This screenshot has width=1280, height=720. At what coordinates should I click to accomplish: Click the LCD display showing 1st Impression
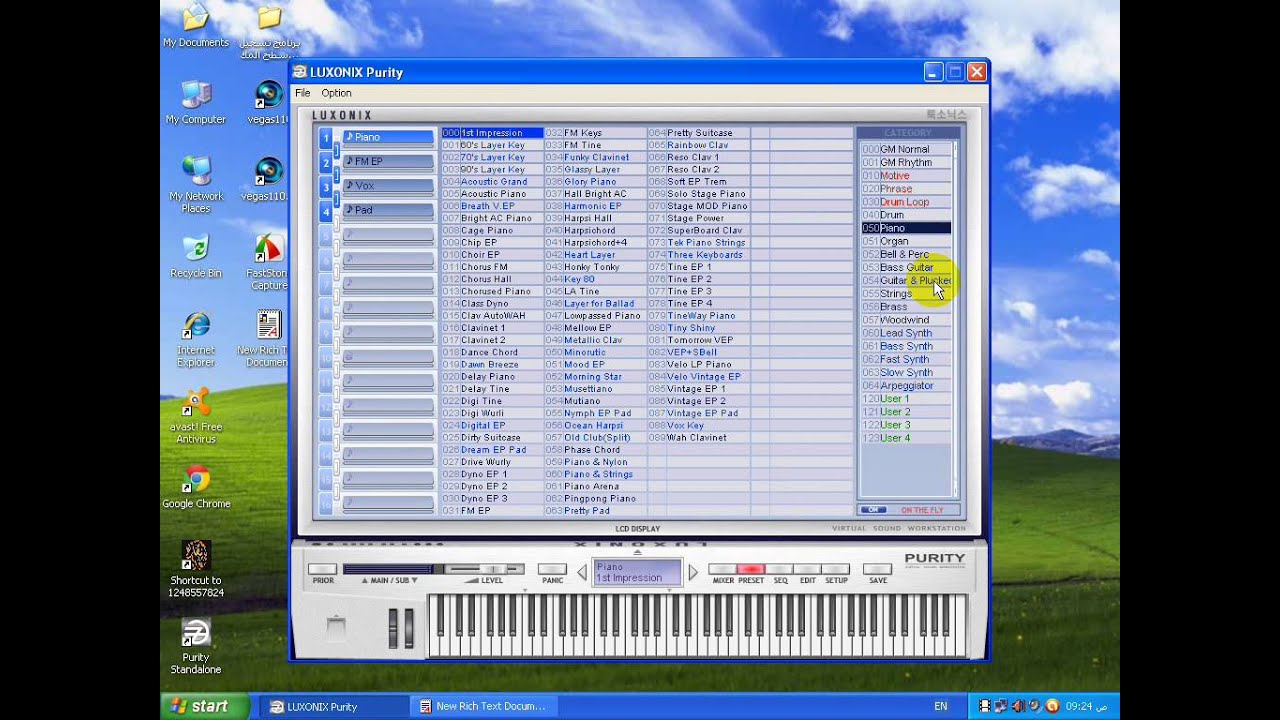pos(637,573)
